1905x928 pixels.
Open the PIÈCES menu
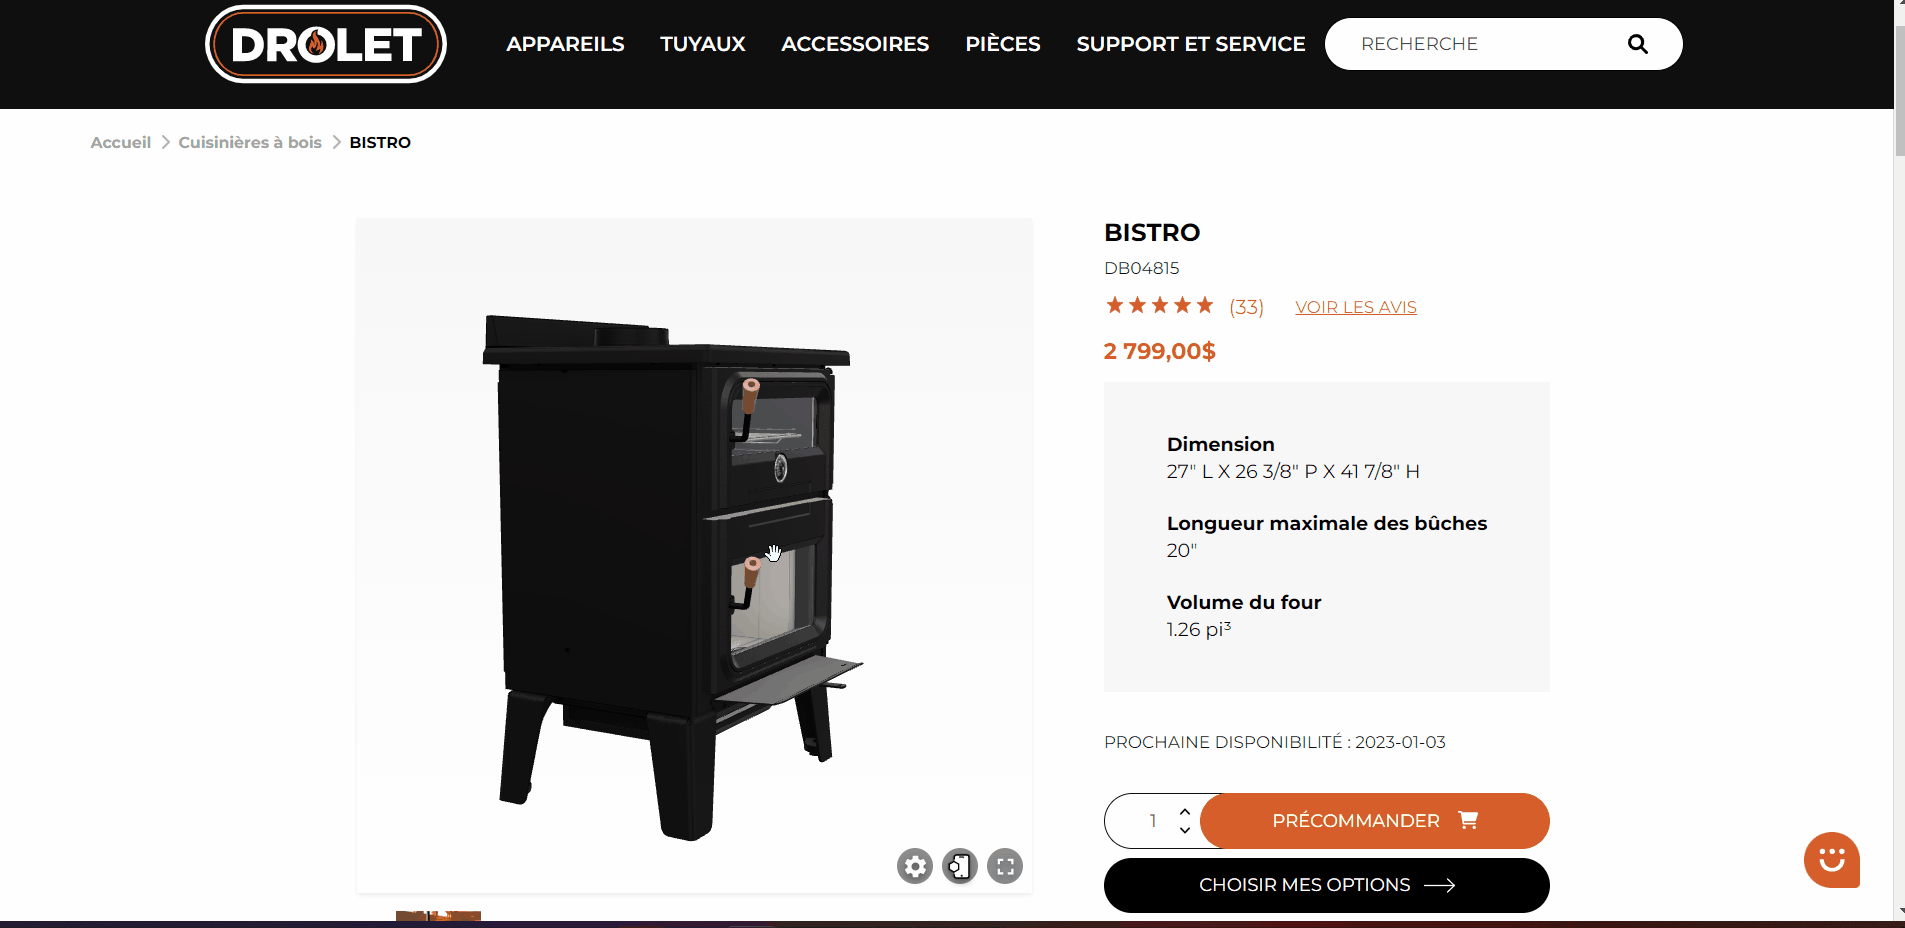[1003, 44]
